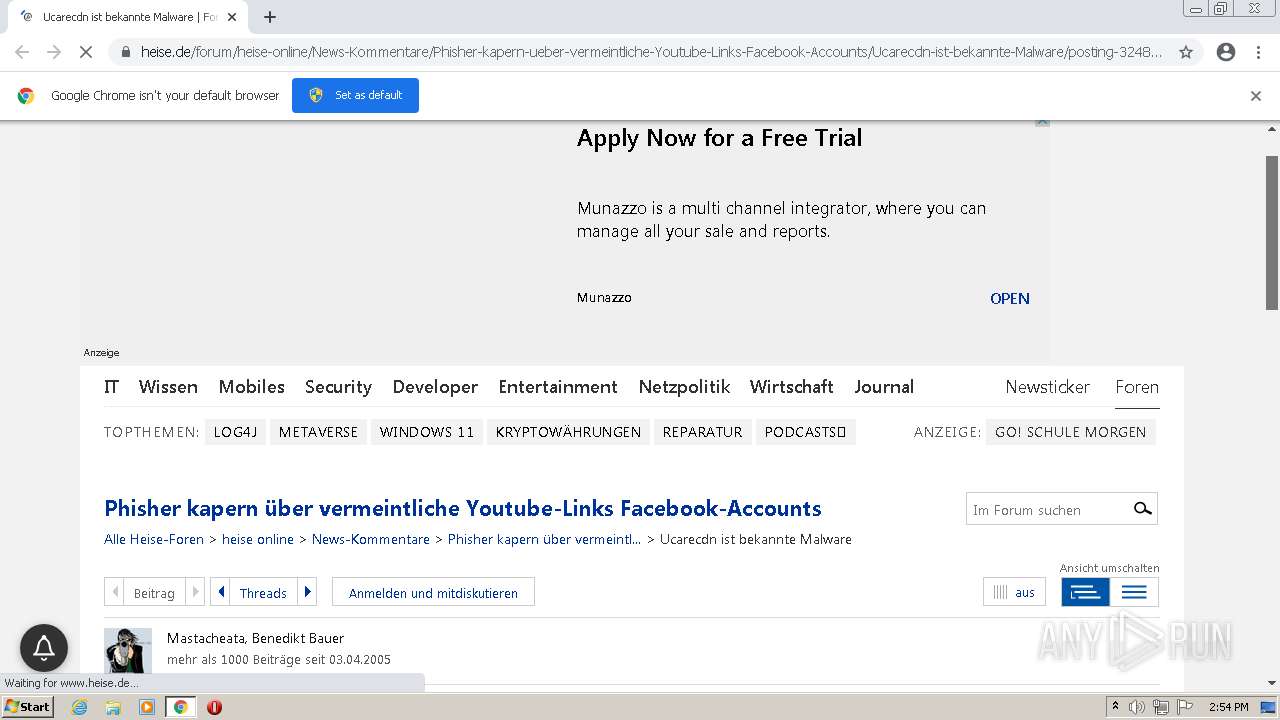Open the IT navigation section
Screen dimensions: 1280x720
(x=111, y=387)
